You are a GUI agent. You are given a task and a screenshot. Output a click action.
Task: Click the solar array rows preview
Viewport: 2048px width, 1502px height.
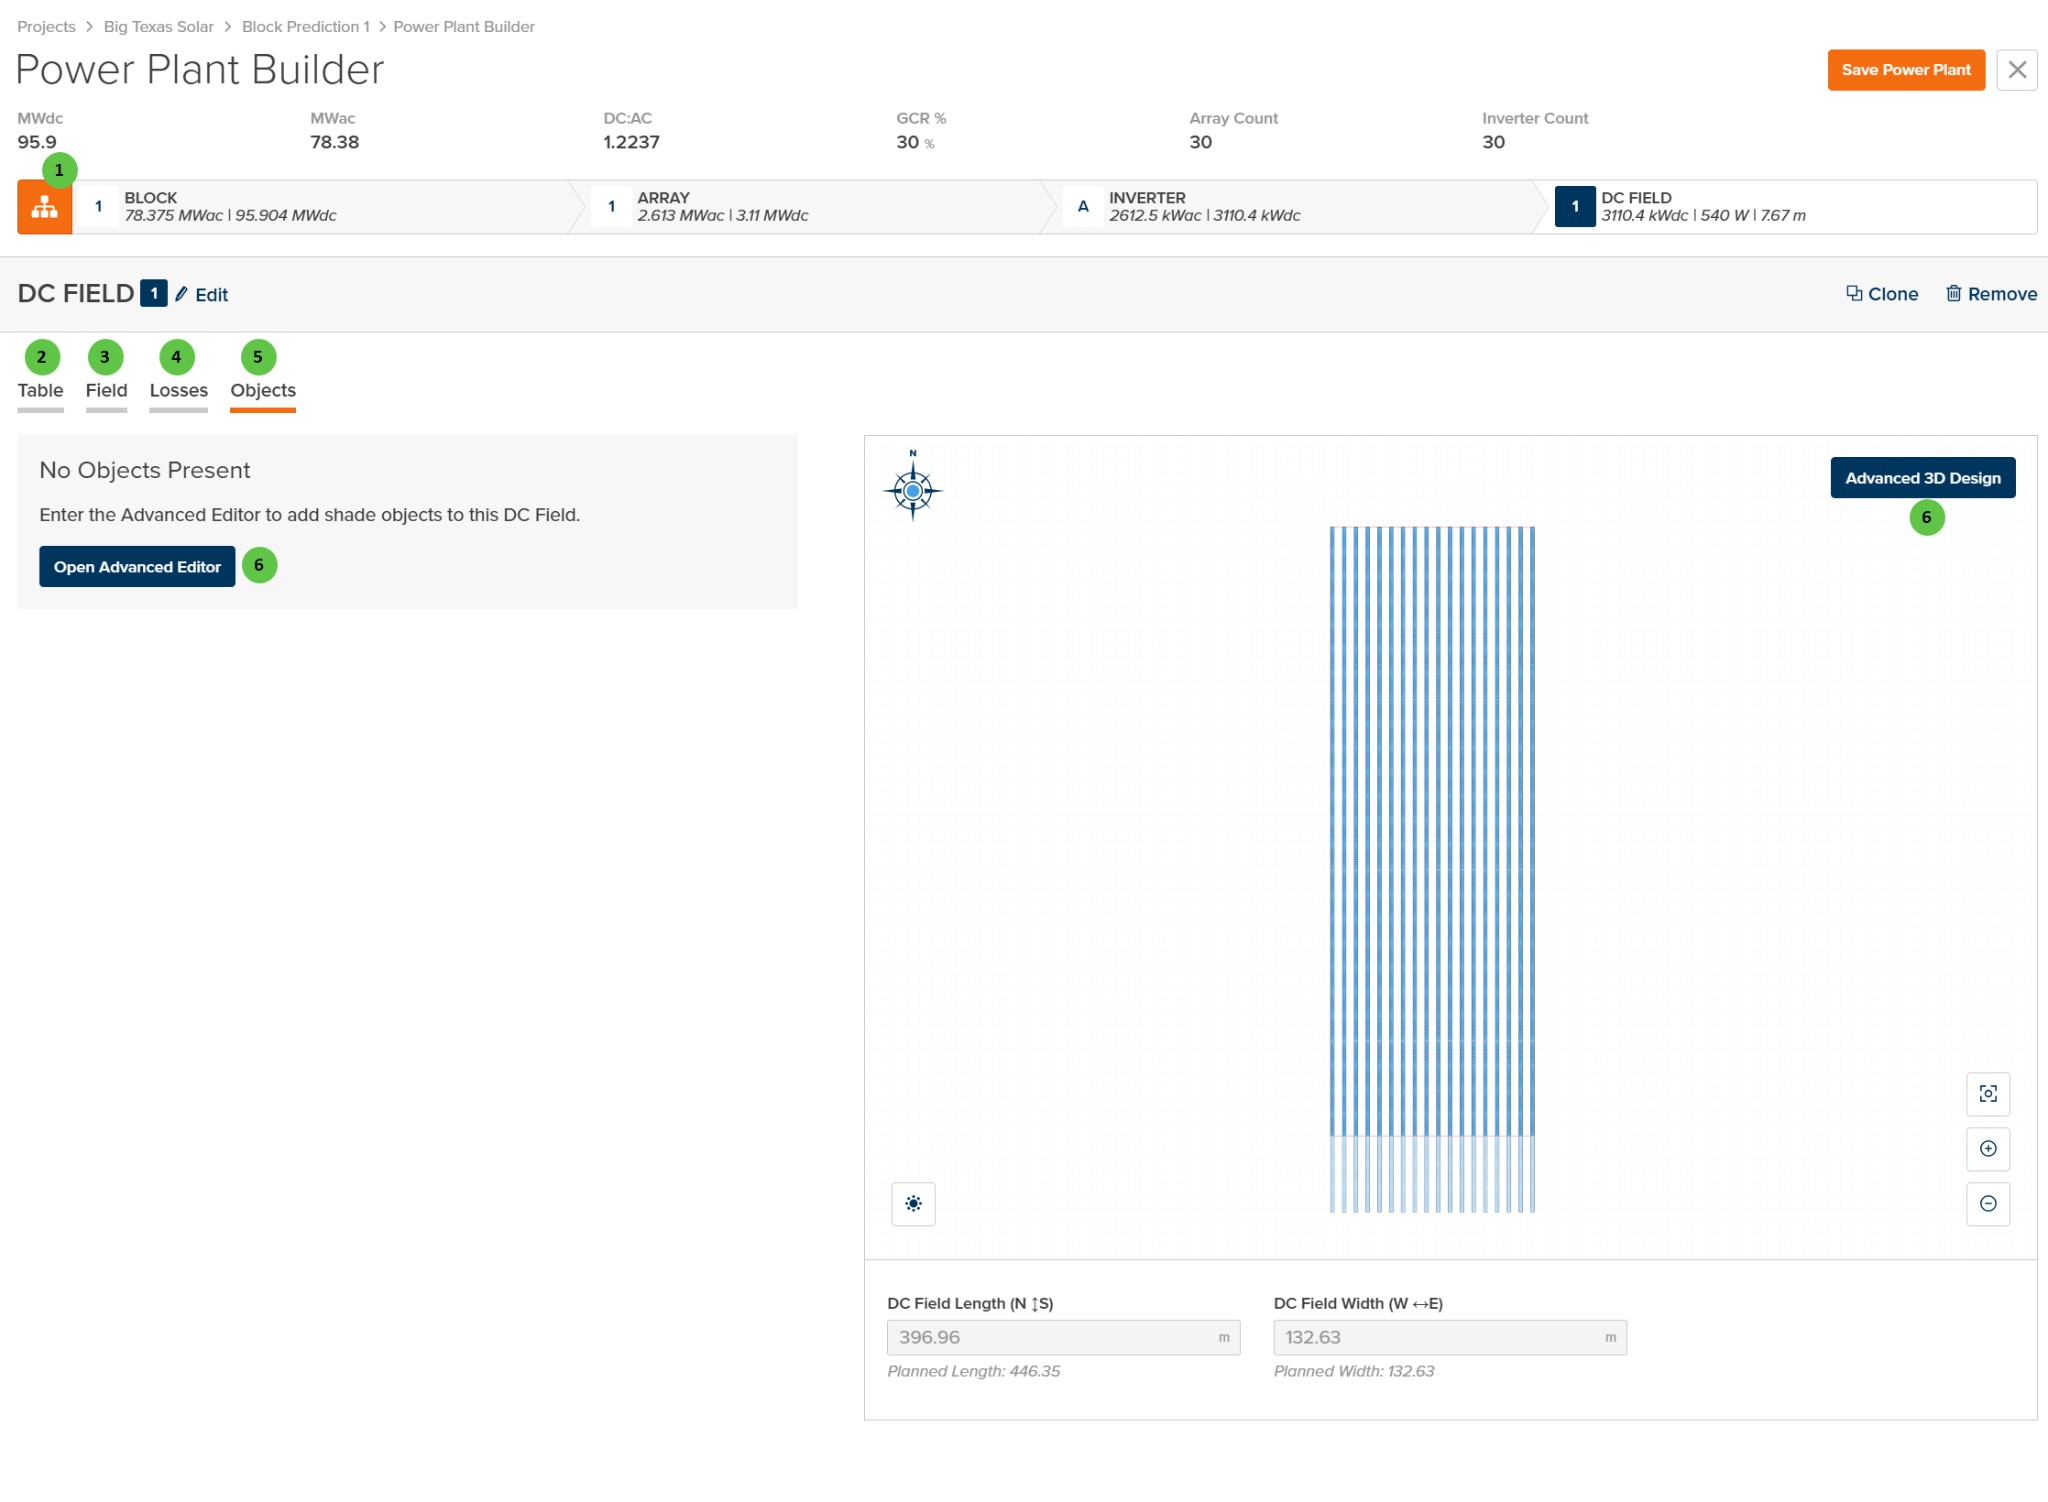tap(1431, 868)
